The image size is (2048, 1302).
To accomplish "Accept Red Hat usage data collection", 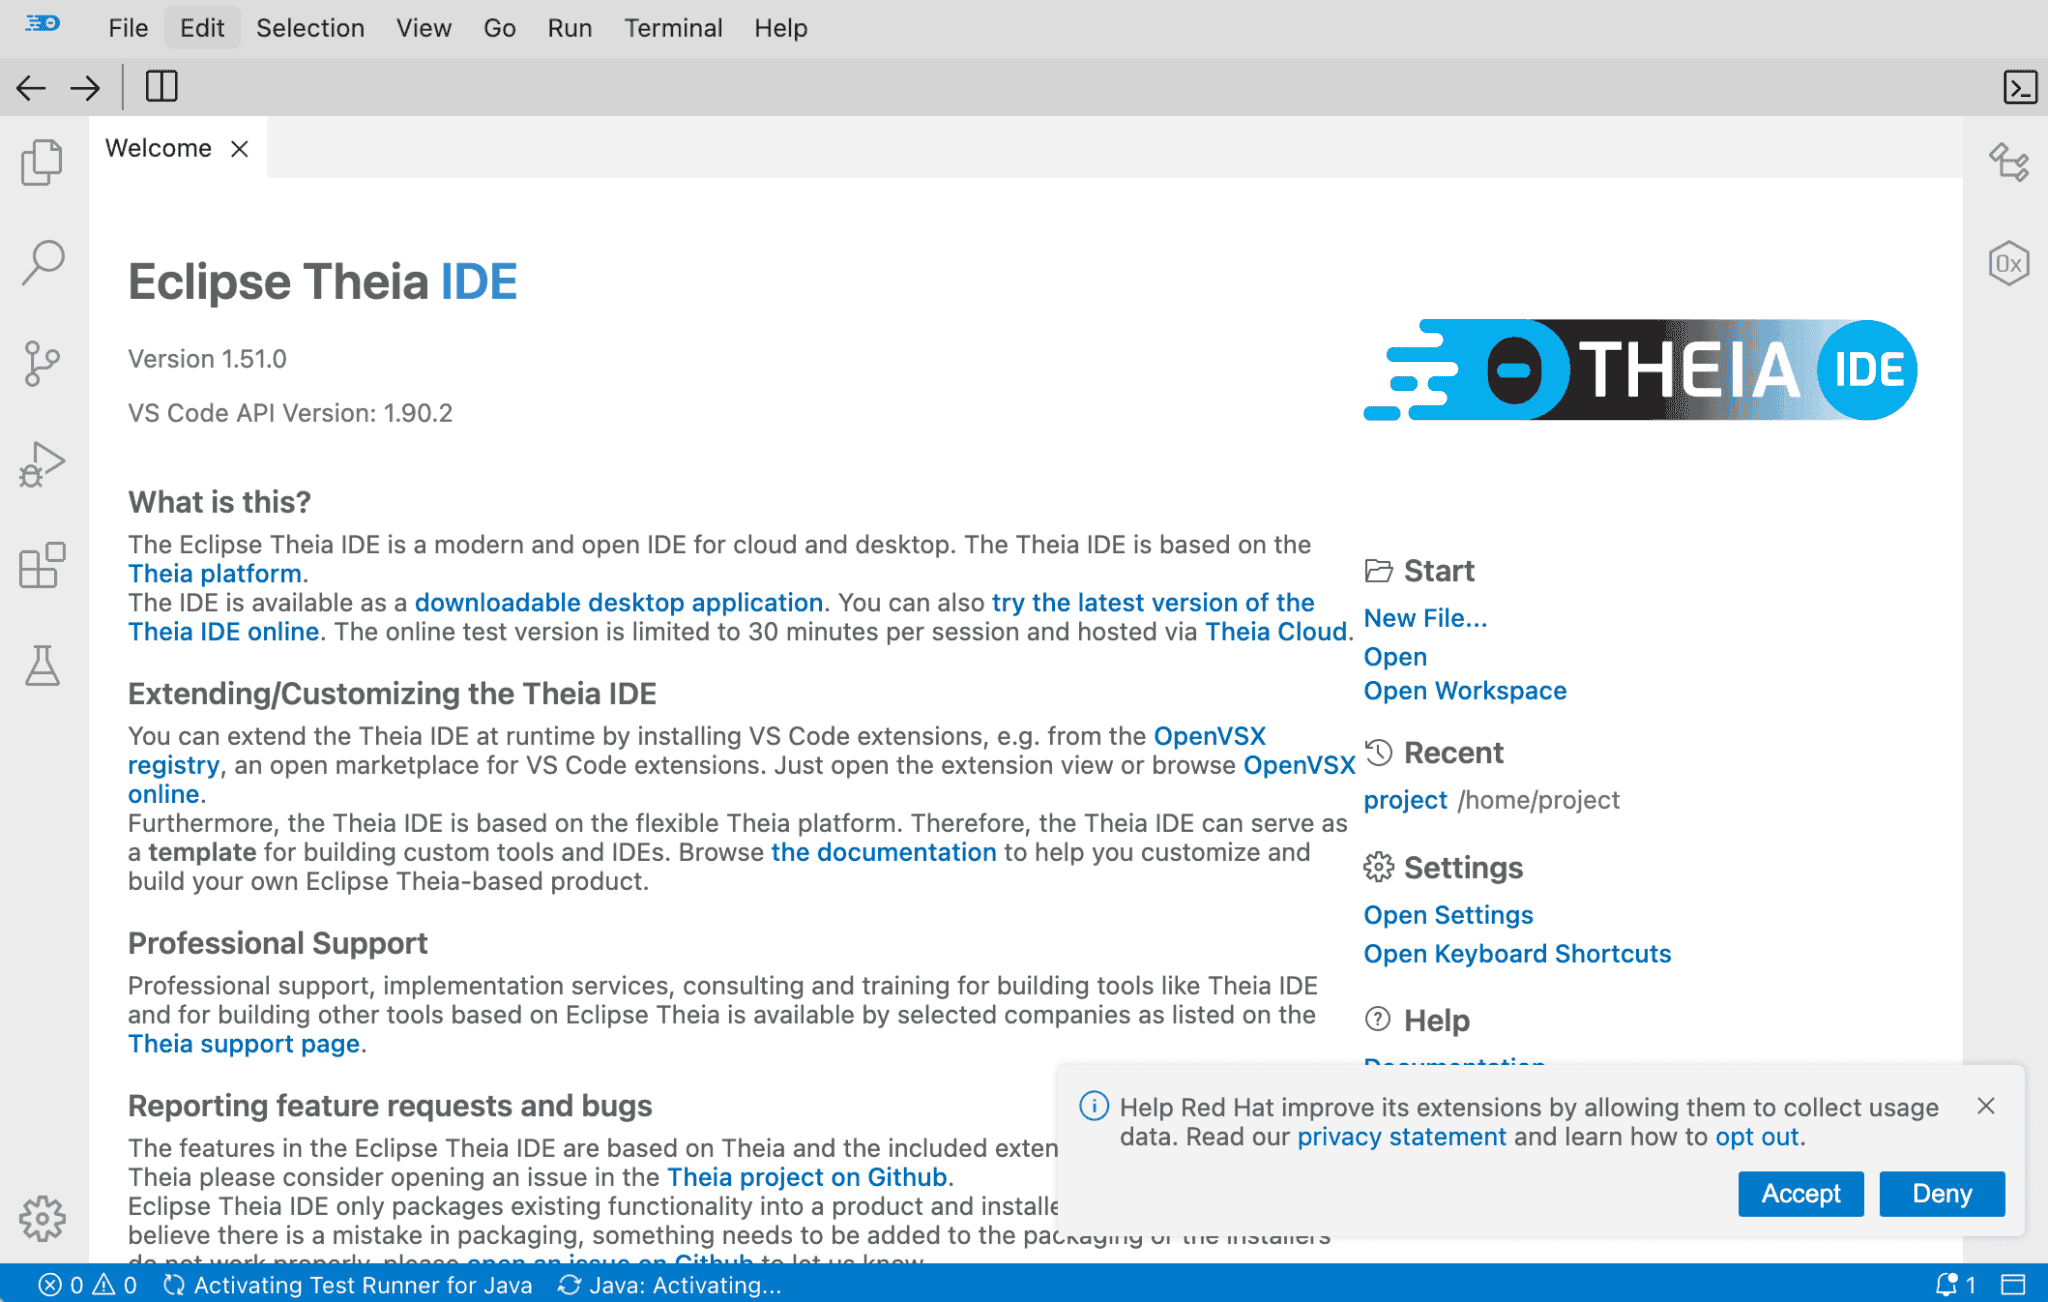I will click(x=1800, y=1193).
